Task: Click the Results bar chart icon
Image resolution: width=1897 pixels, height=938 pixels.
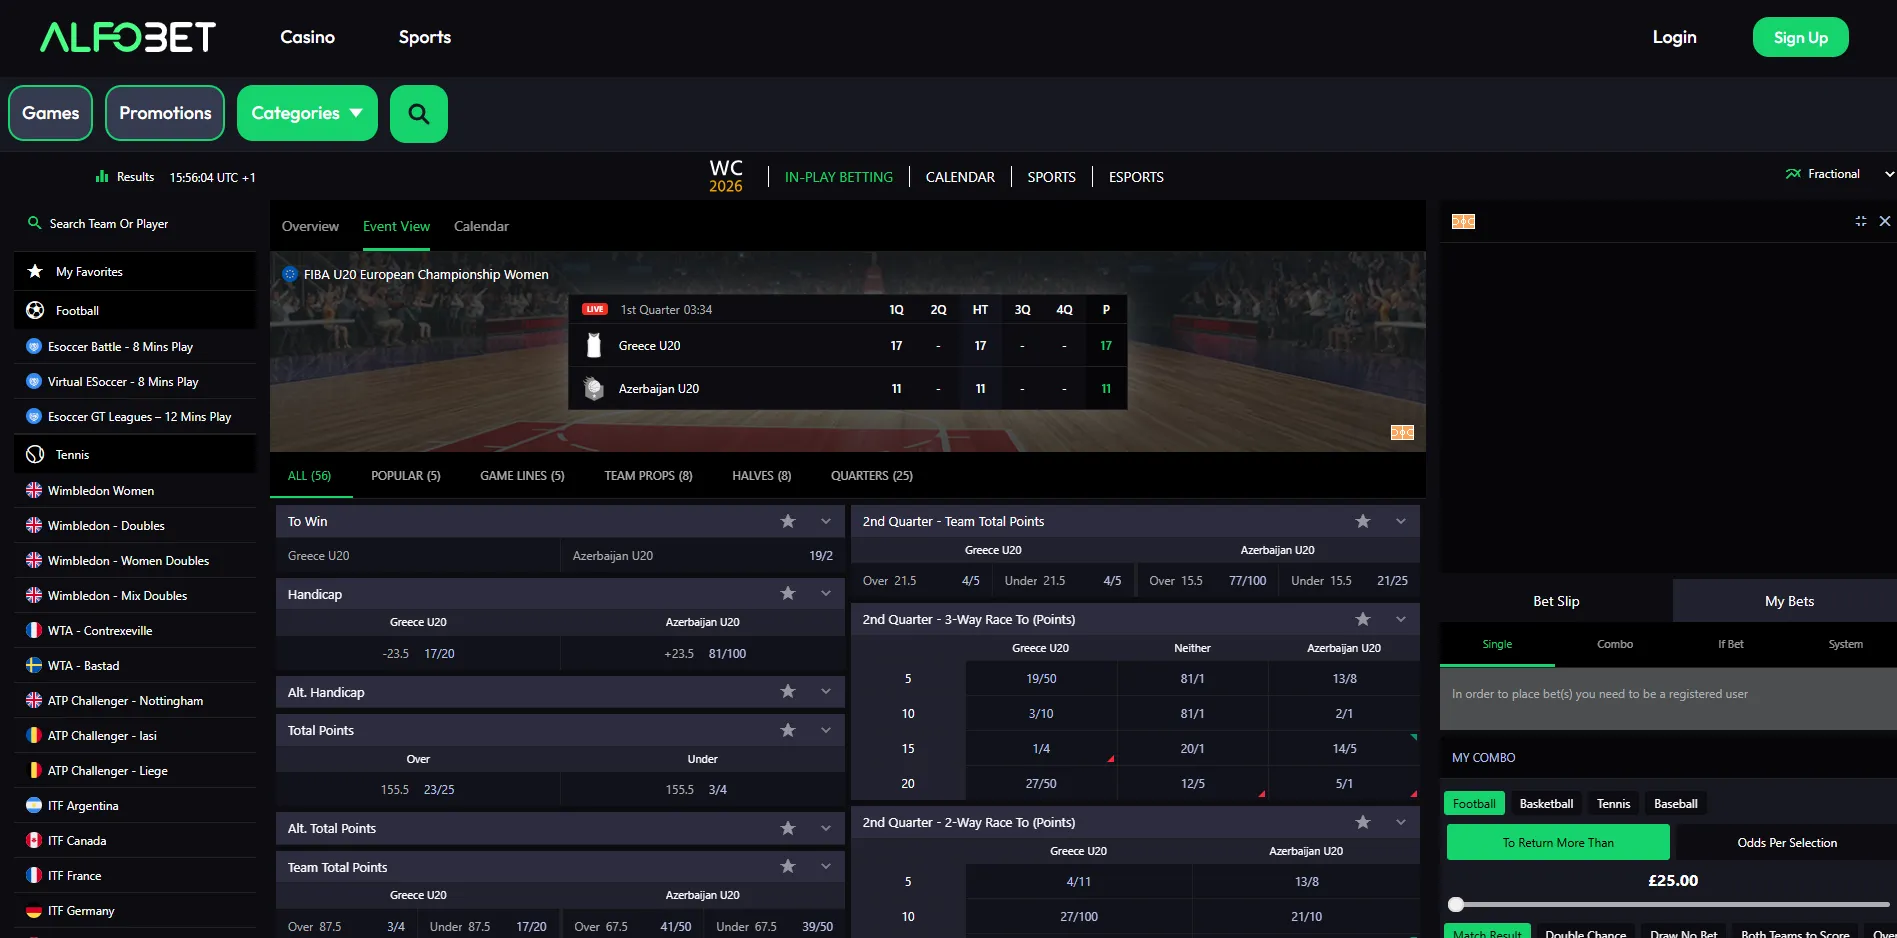Action: pyautogui.click(x=102, y=177)
